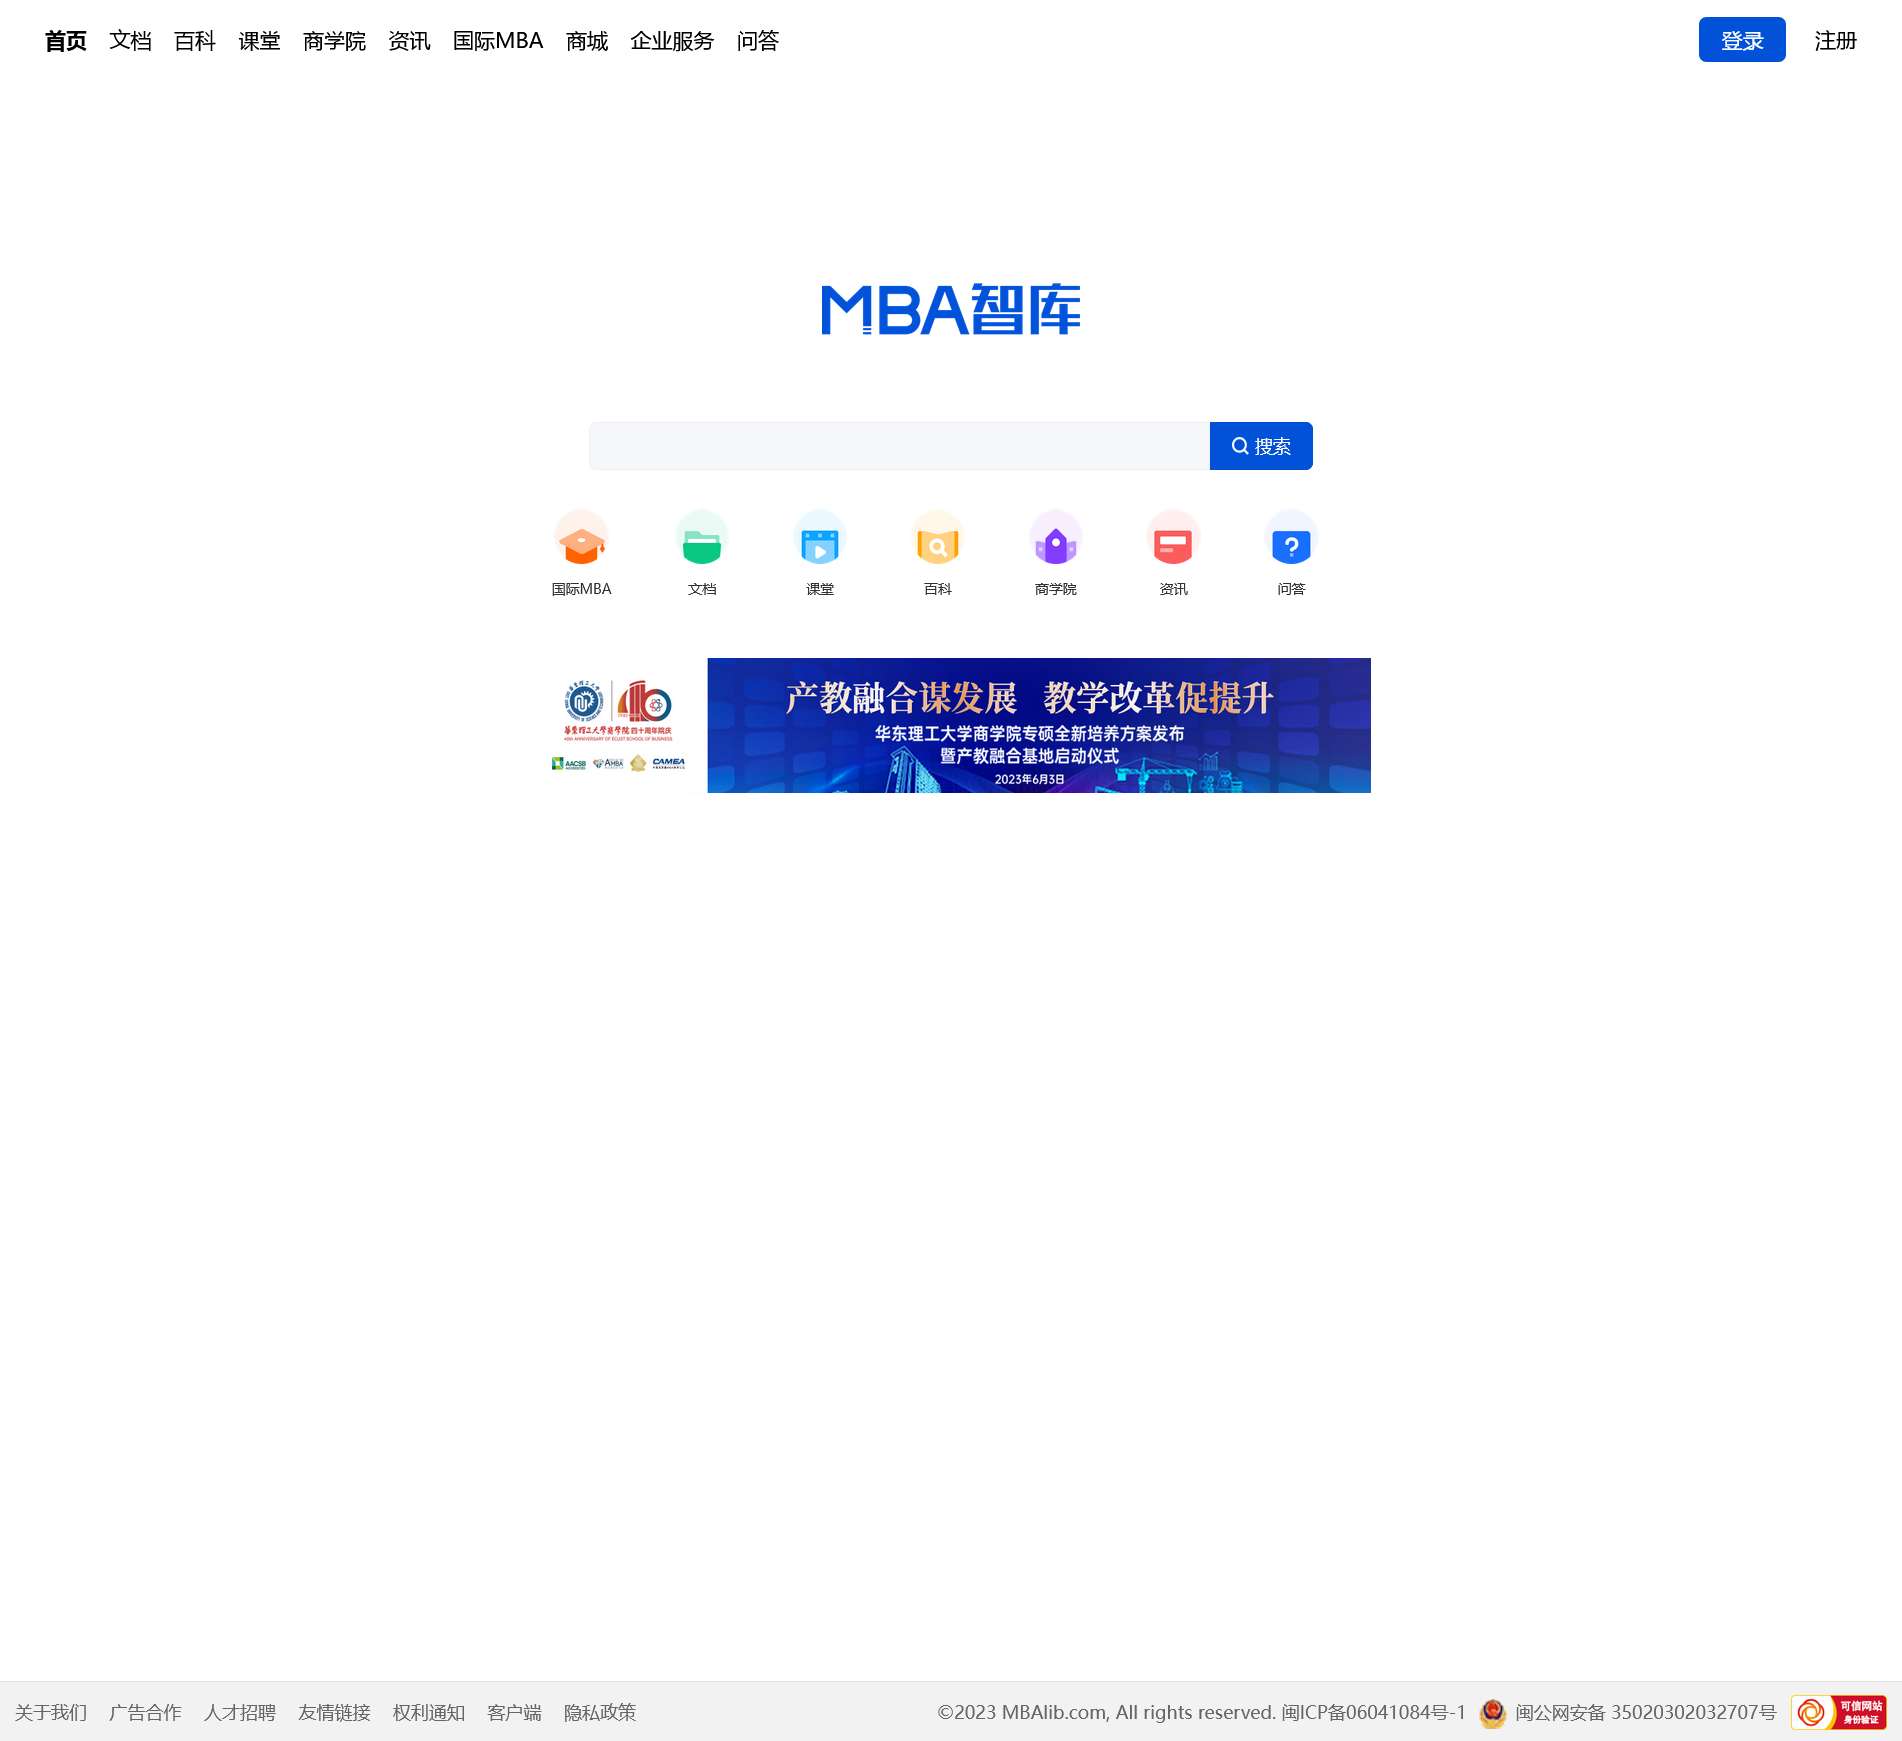
Task: Click the 登录 login button
Action: [1741, 40]
